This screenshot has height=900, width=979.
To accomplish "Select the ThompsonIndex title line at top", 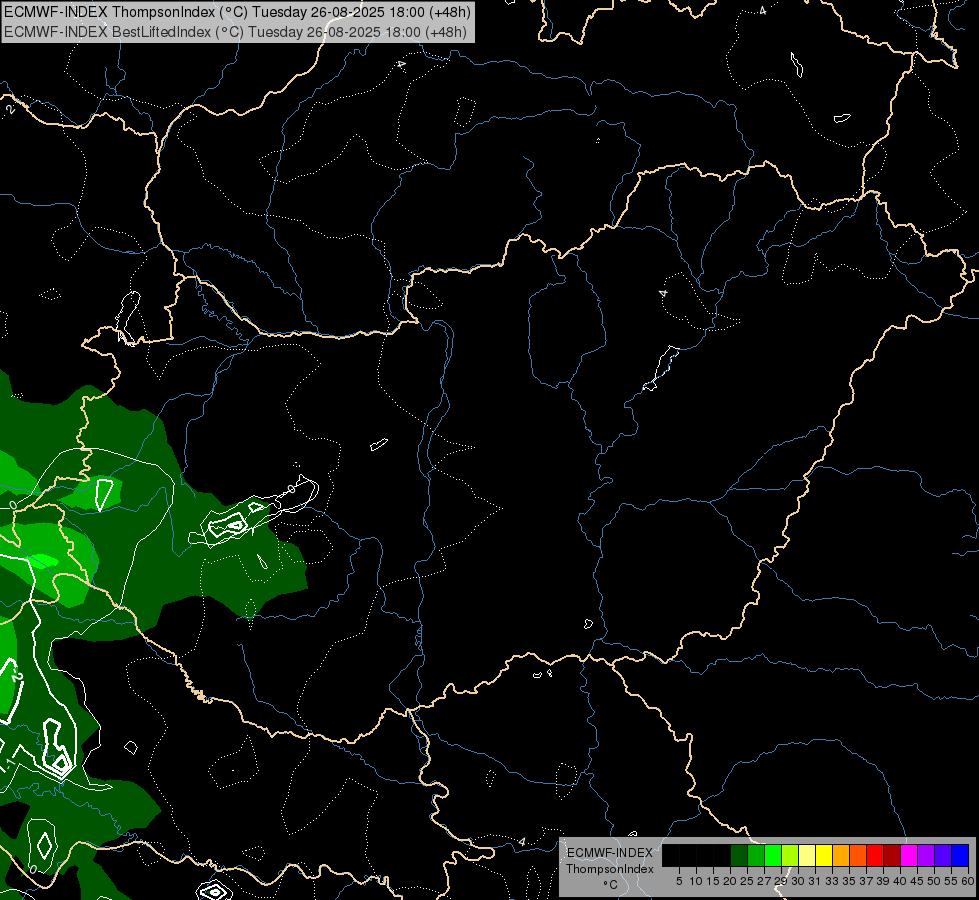I will coord(237,12).
